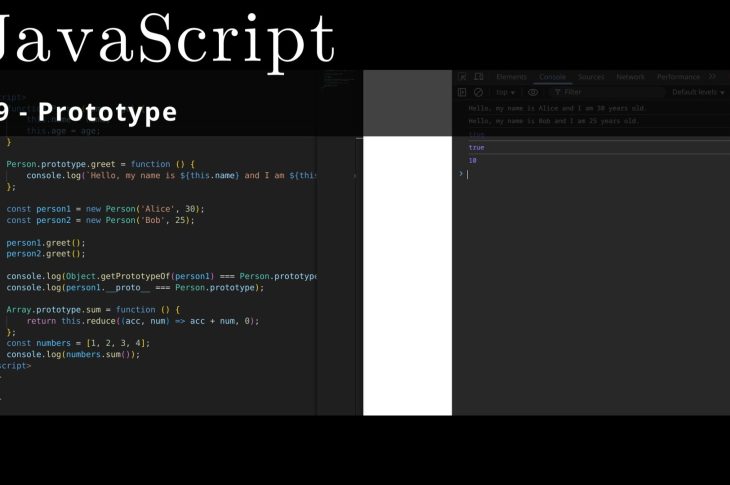Show more DevTools tabs with chevrons
730x485 pixels.
tap(712, 77)
